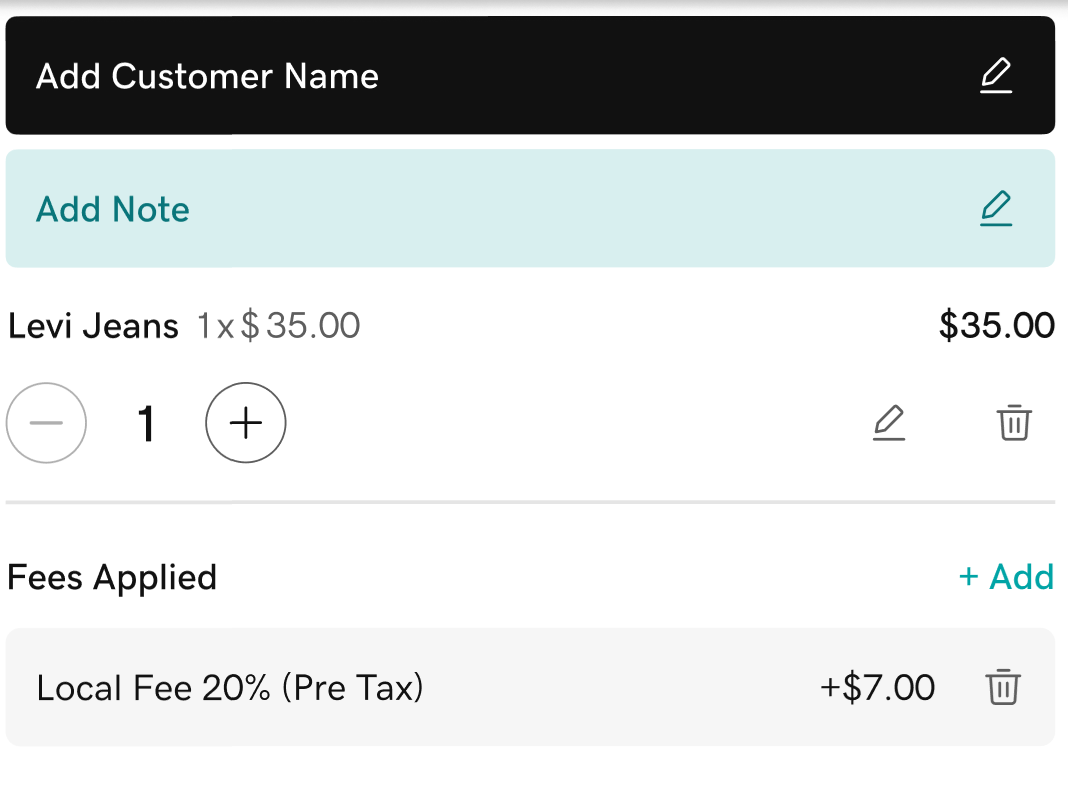Click the divider line below Levi Jeans

[x=530, y=502]
